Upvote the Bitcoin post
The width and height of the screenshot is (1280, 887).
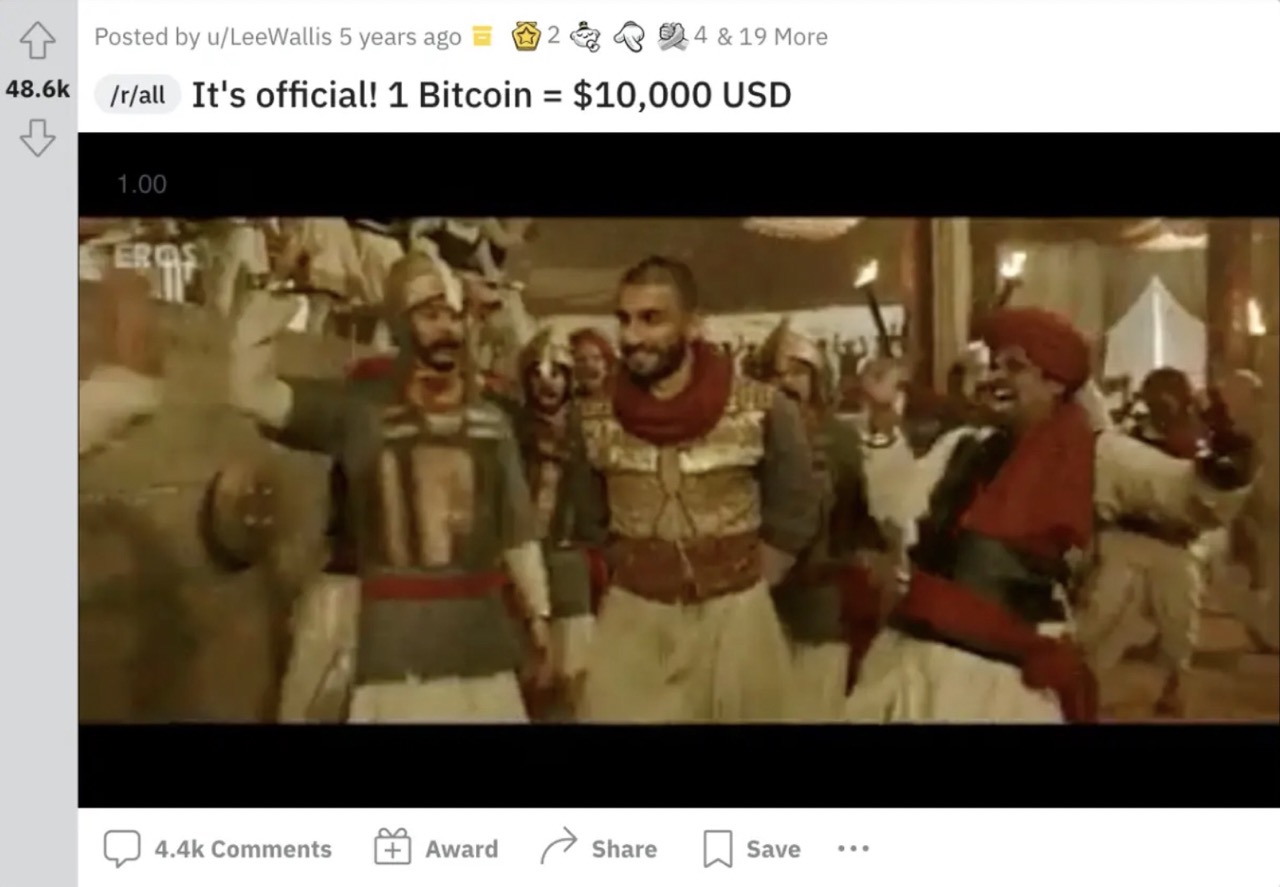tap(37, 41)
